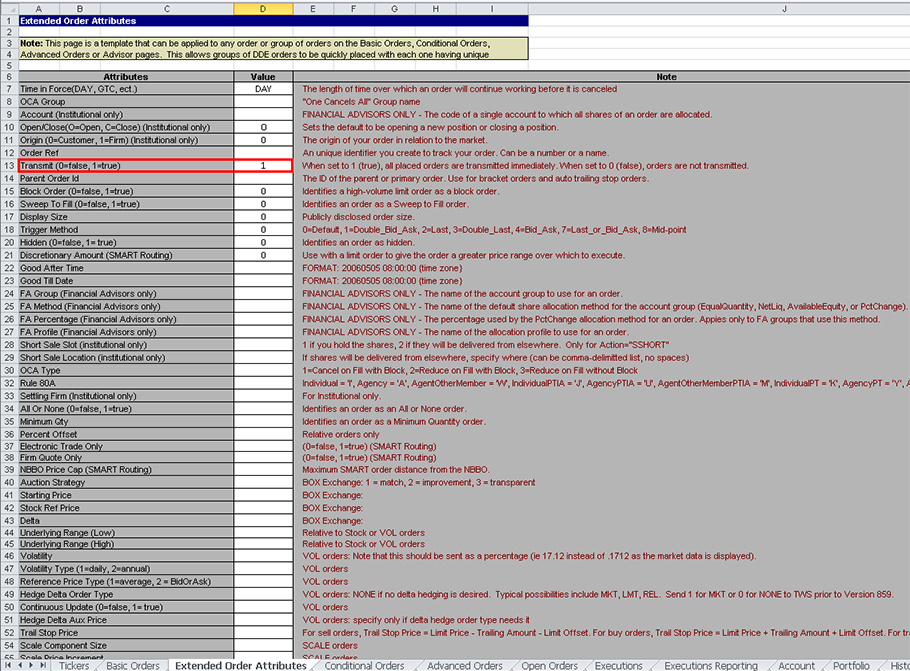Select the 'Percent Offset' attribute cell
This screenshot has height=671, width=910.
(x=126, y=434)
